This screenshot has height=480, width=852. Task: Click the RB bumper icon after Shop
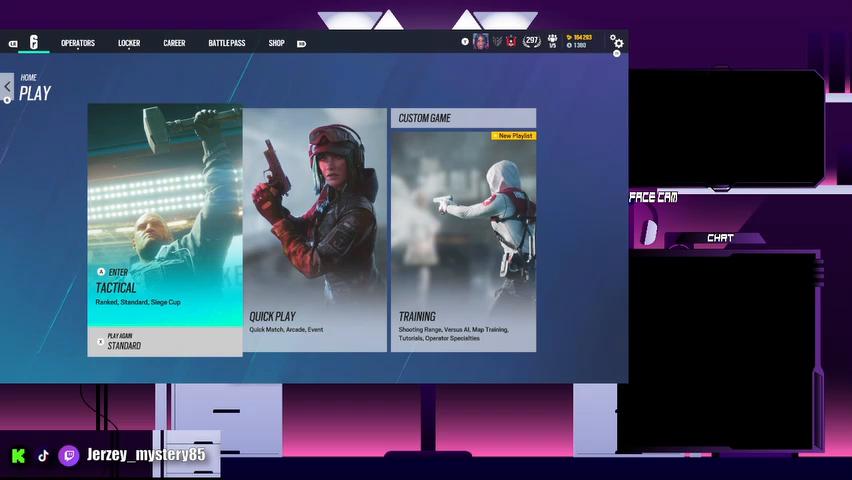click(x=302, y=43)
